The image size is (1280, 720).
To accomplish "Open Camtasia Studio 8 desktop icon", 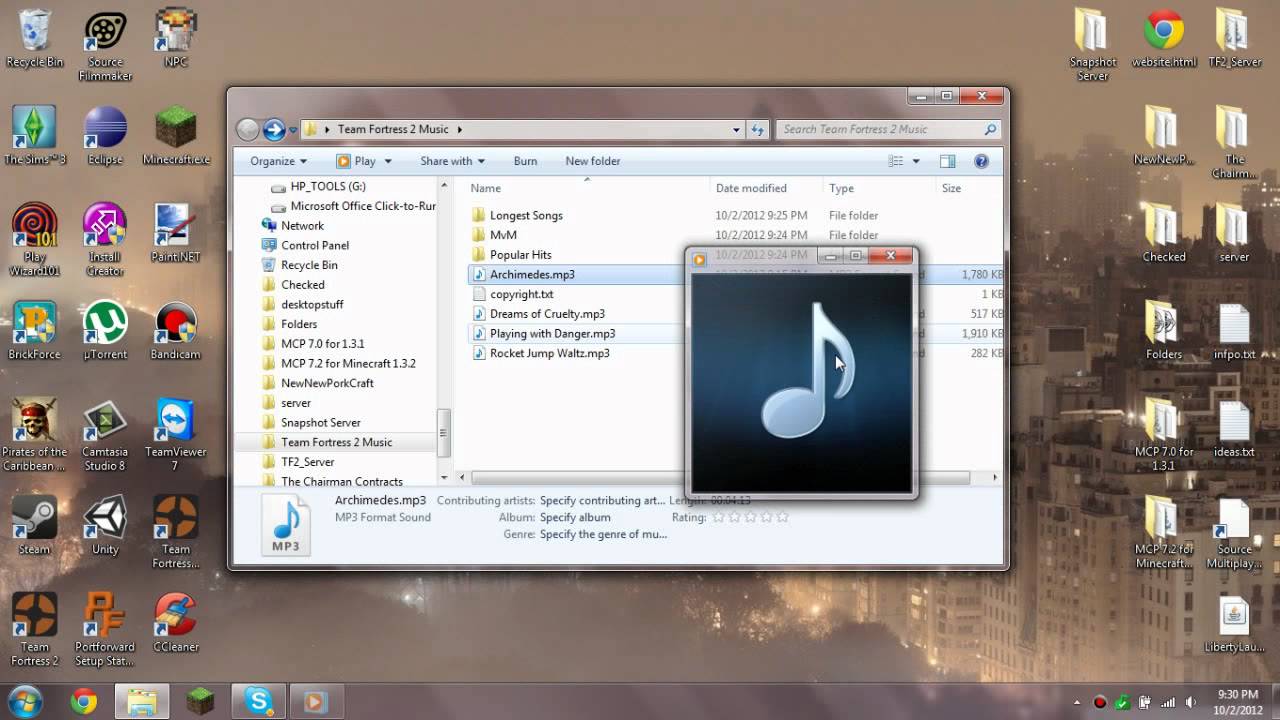I will tap(105, 435).
